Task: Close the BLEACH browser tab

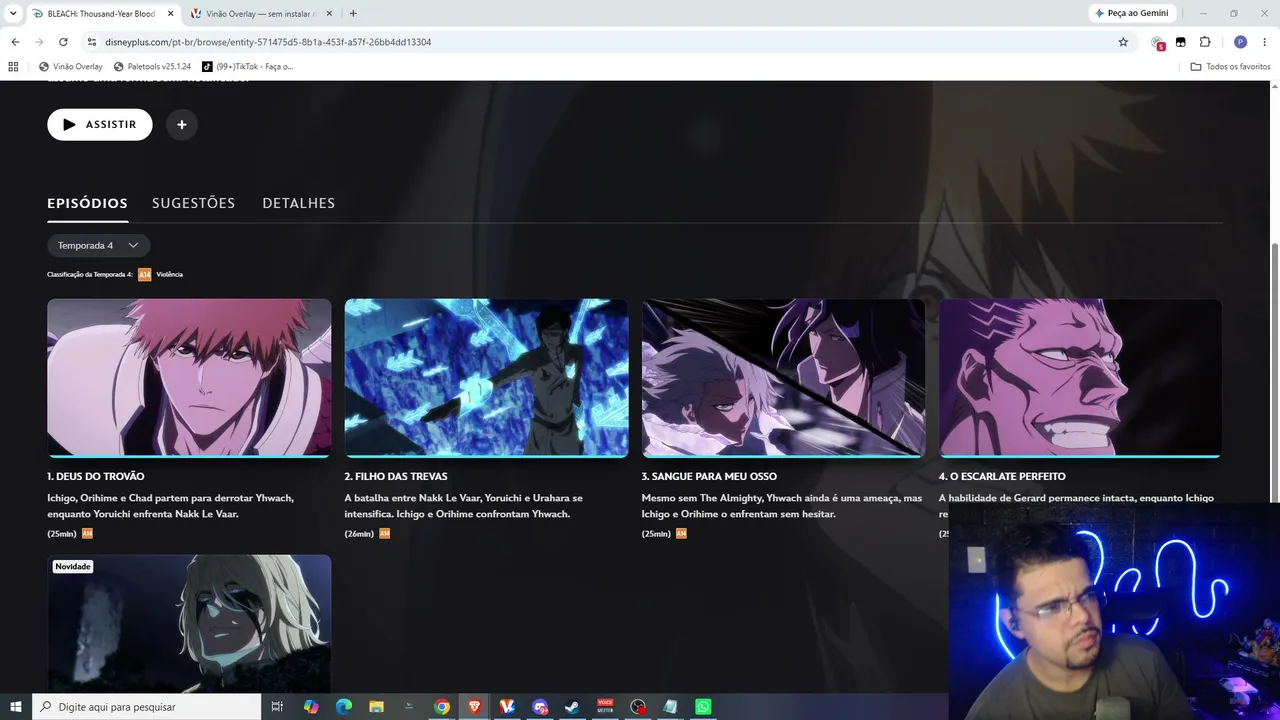Action: pyautogui.click(x=171, y=14)
